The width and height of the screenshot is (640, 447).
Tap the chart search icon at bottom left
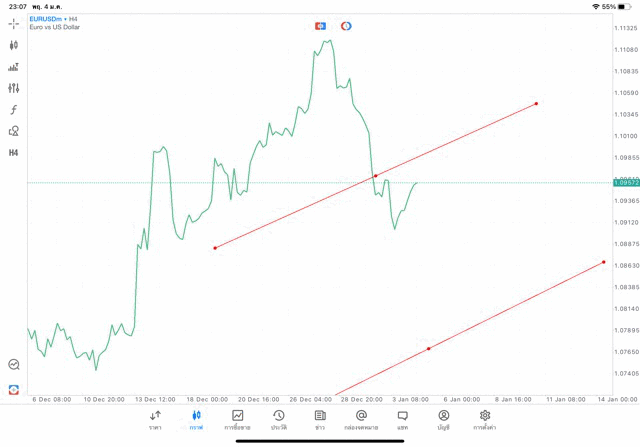click(x=14, y=365)
